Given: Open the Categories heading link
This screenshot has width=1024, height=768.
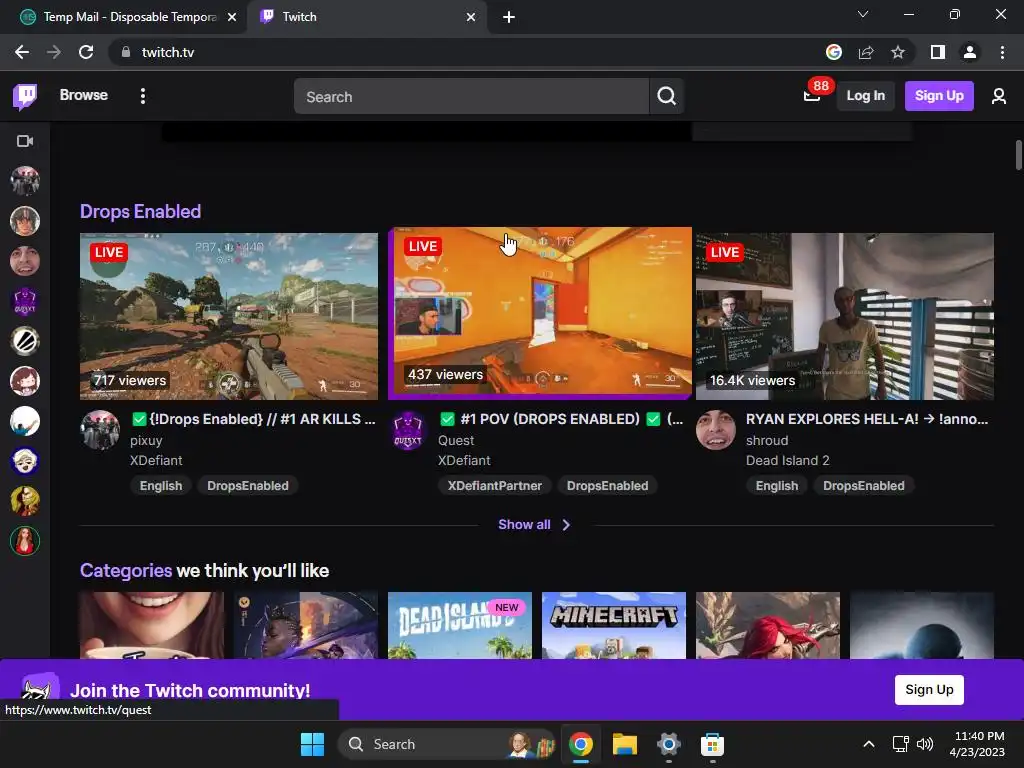Looking at the screenshot, I should 125,571.
